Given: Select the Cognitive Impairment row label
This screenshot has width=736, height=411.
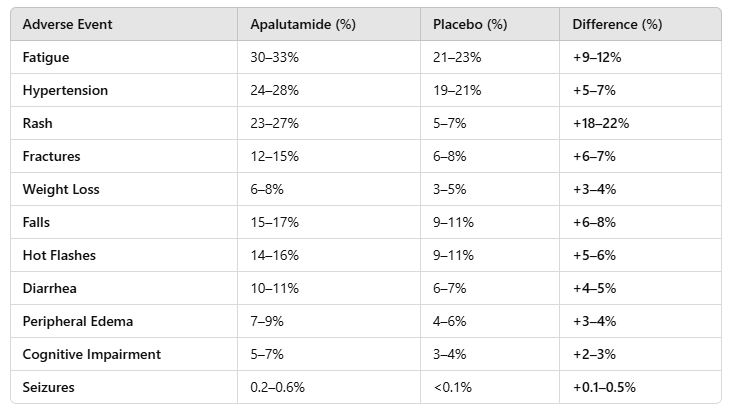Looking at the screenshot, I should (92, 354).
